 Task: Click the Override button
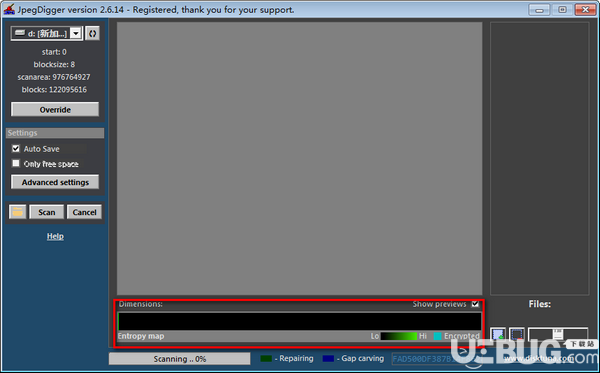pos(55,109)
